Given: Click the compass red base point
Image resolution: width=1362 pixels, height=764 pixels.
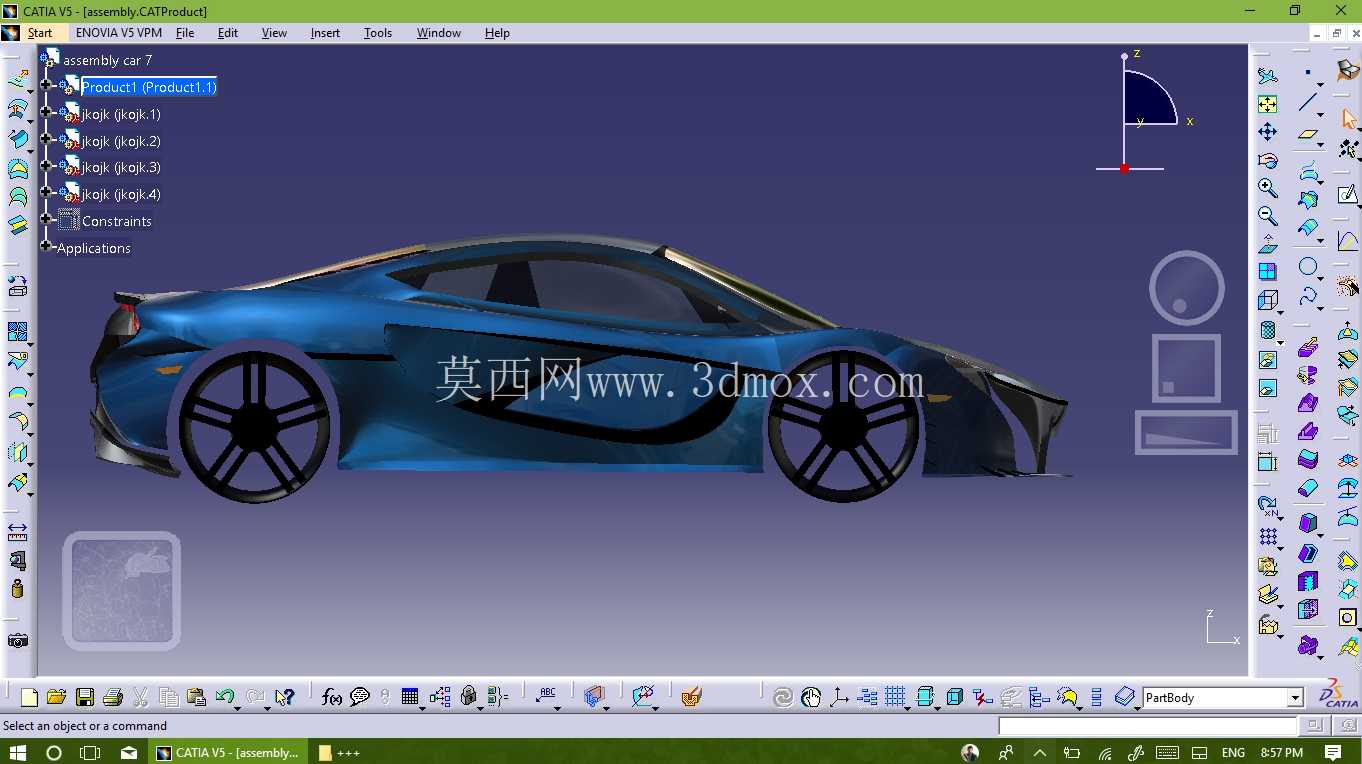Looking at the screenshot, I should pyautogui.click(x=1125, y=168).
